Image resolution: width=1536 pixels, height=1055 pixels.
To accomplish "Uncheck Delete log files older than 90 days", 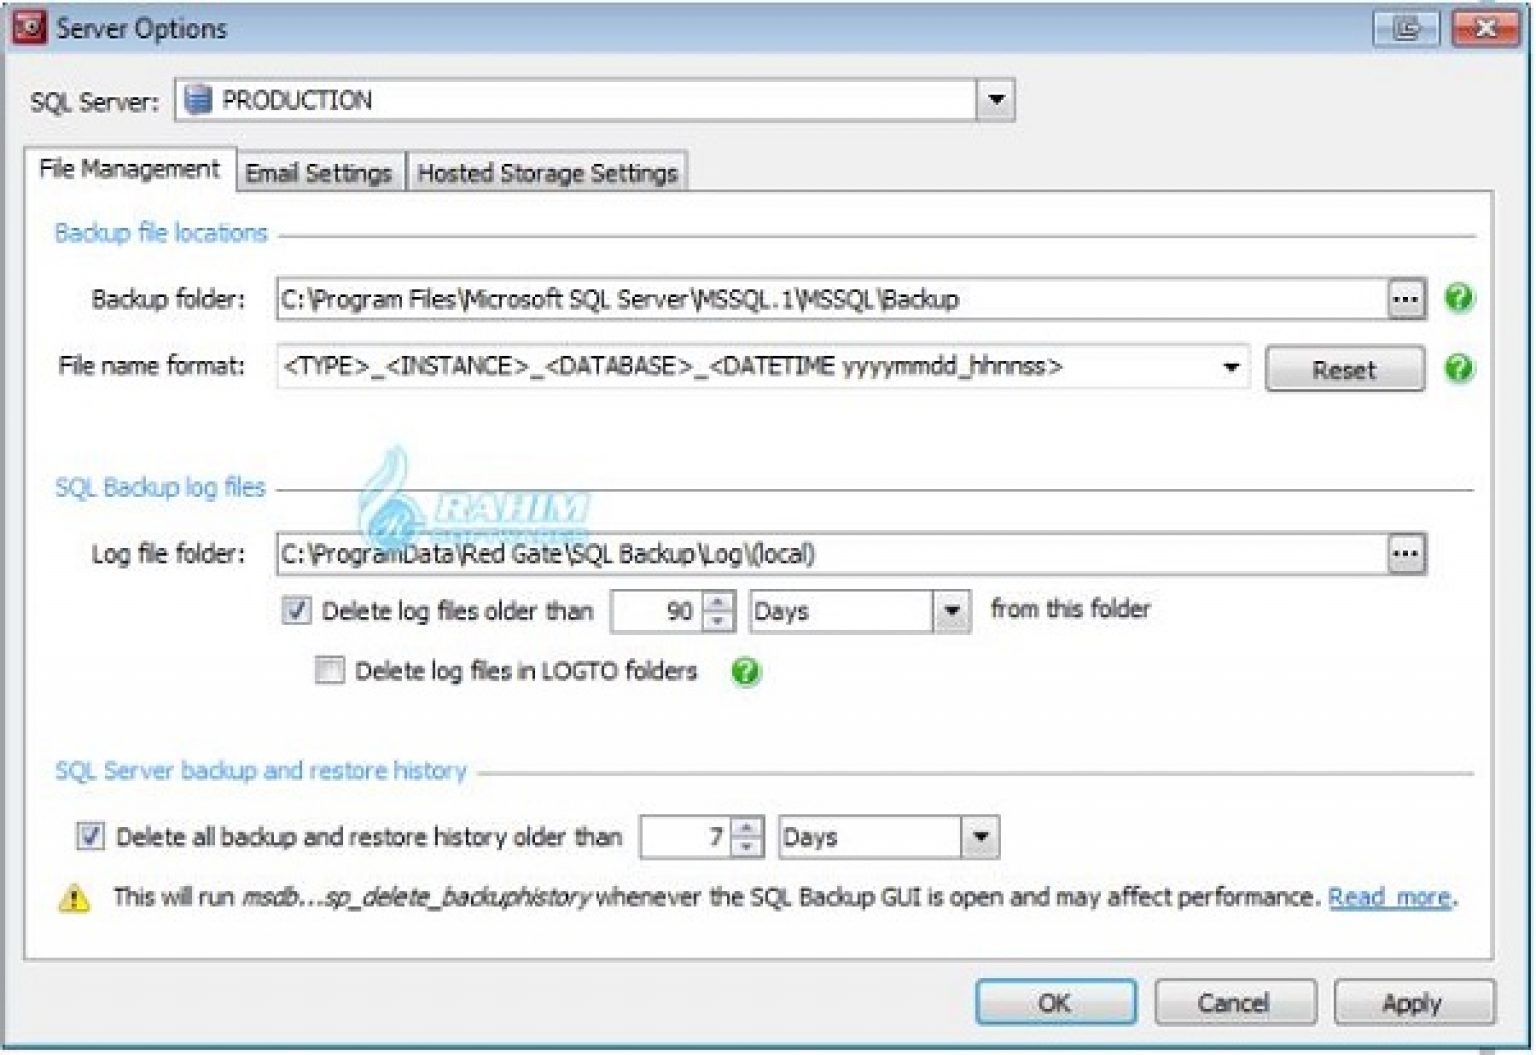I will (x=295, y=610).
